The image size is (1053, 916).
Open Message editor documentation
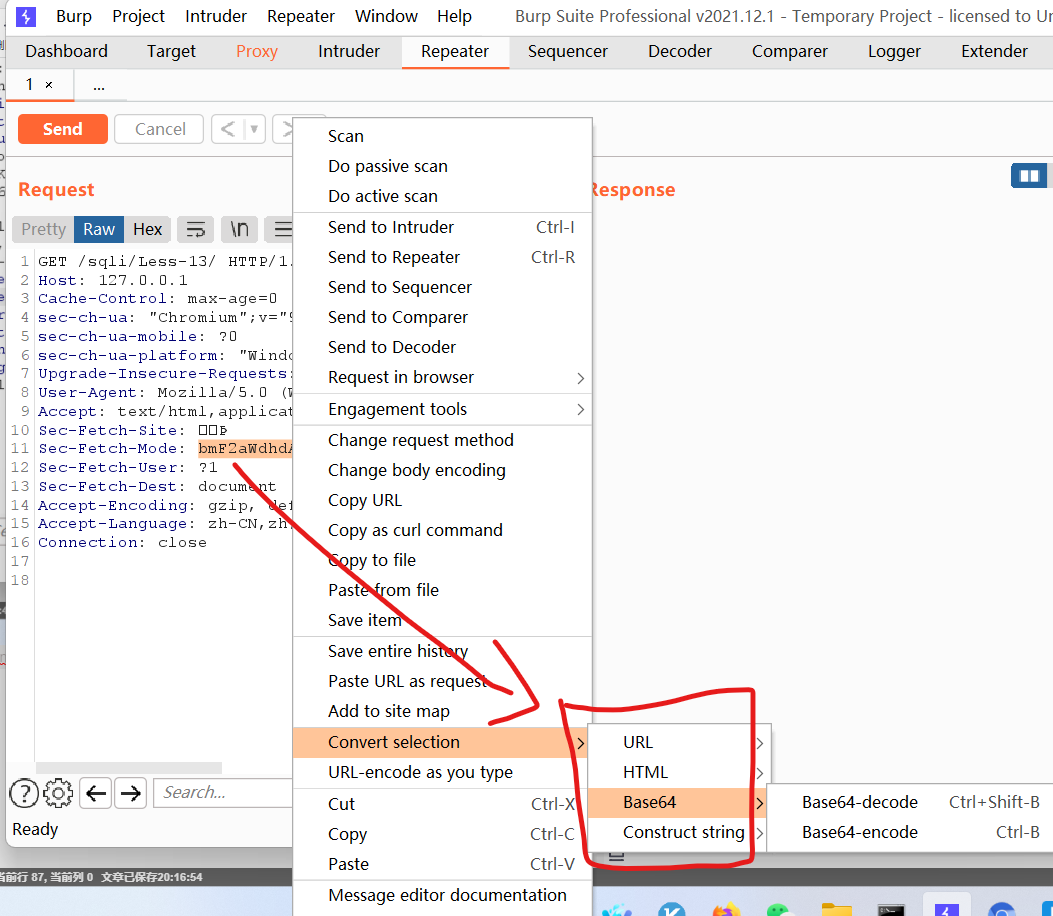point(443,896)
